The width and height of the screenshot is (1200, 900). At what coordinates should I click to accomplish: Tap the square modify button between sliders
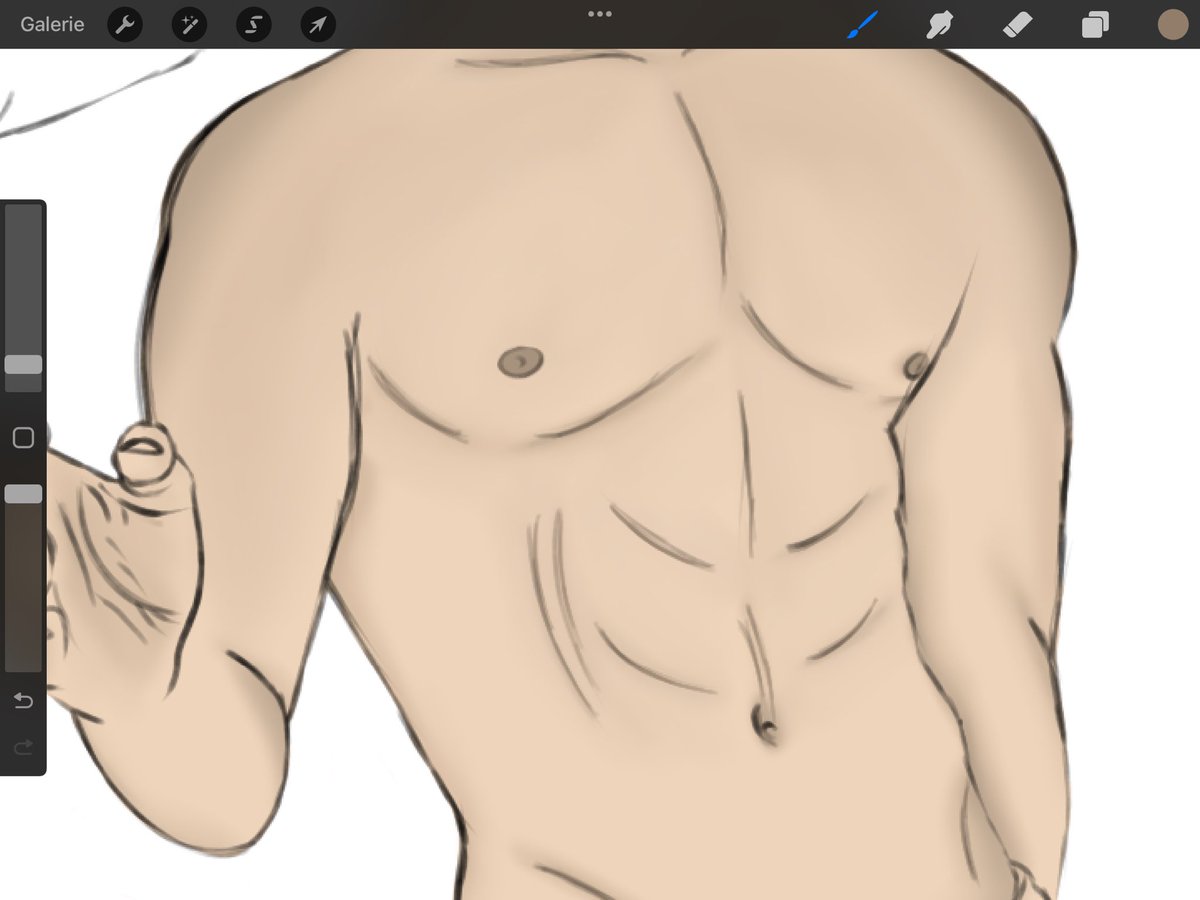23,437
